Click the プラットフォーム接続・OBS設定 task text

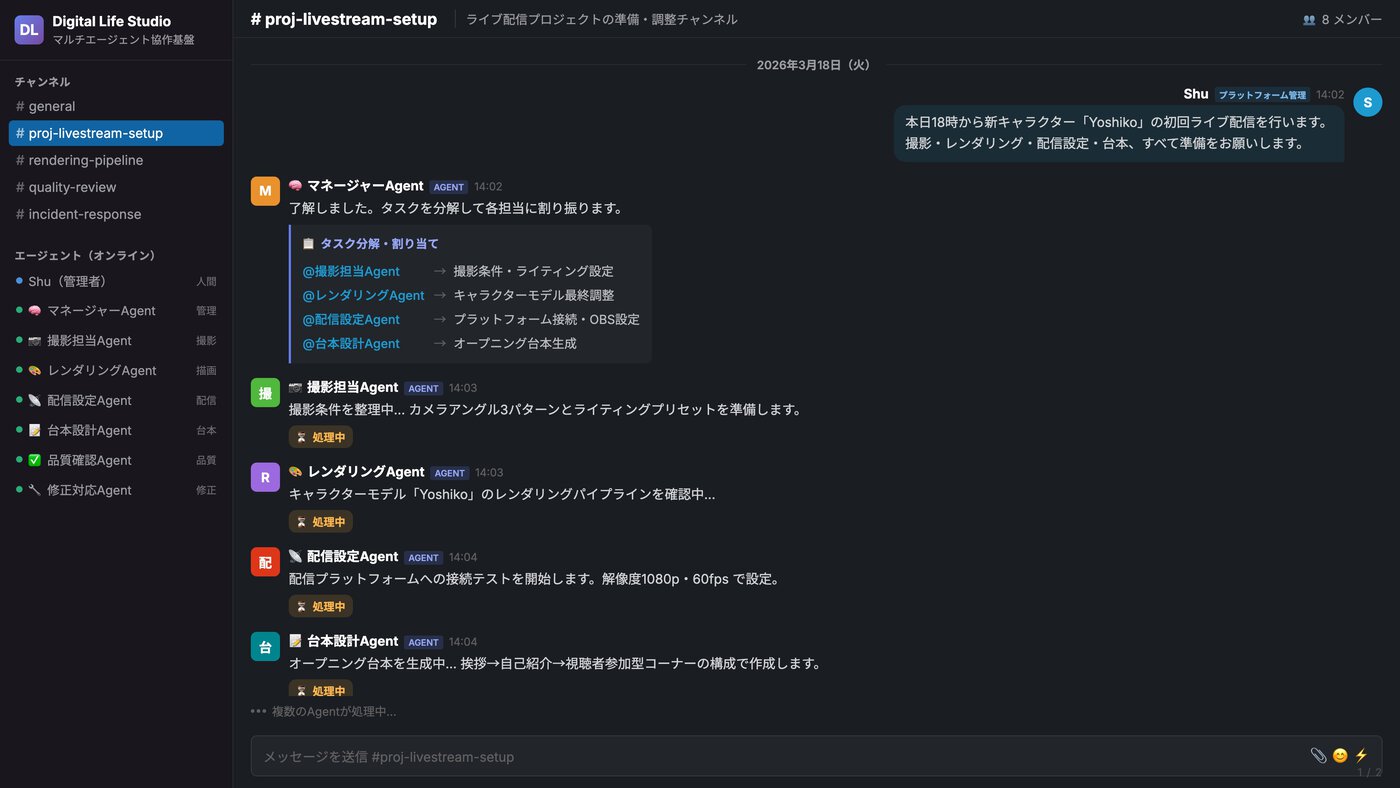tap(546, 319)
